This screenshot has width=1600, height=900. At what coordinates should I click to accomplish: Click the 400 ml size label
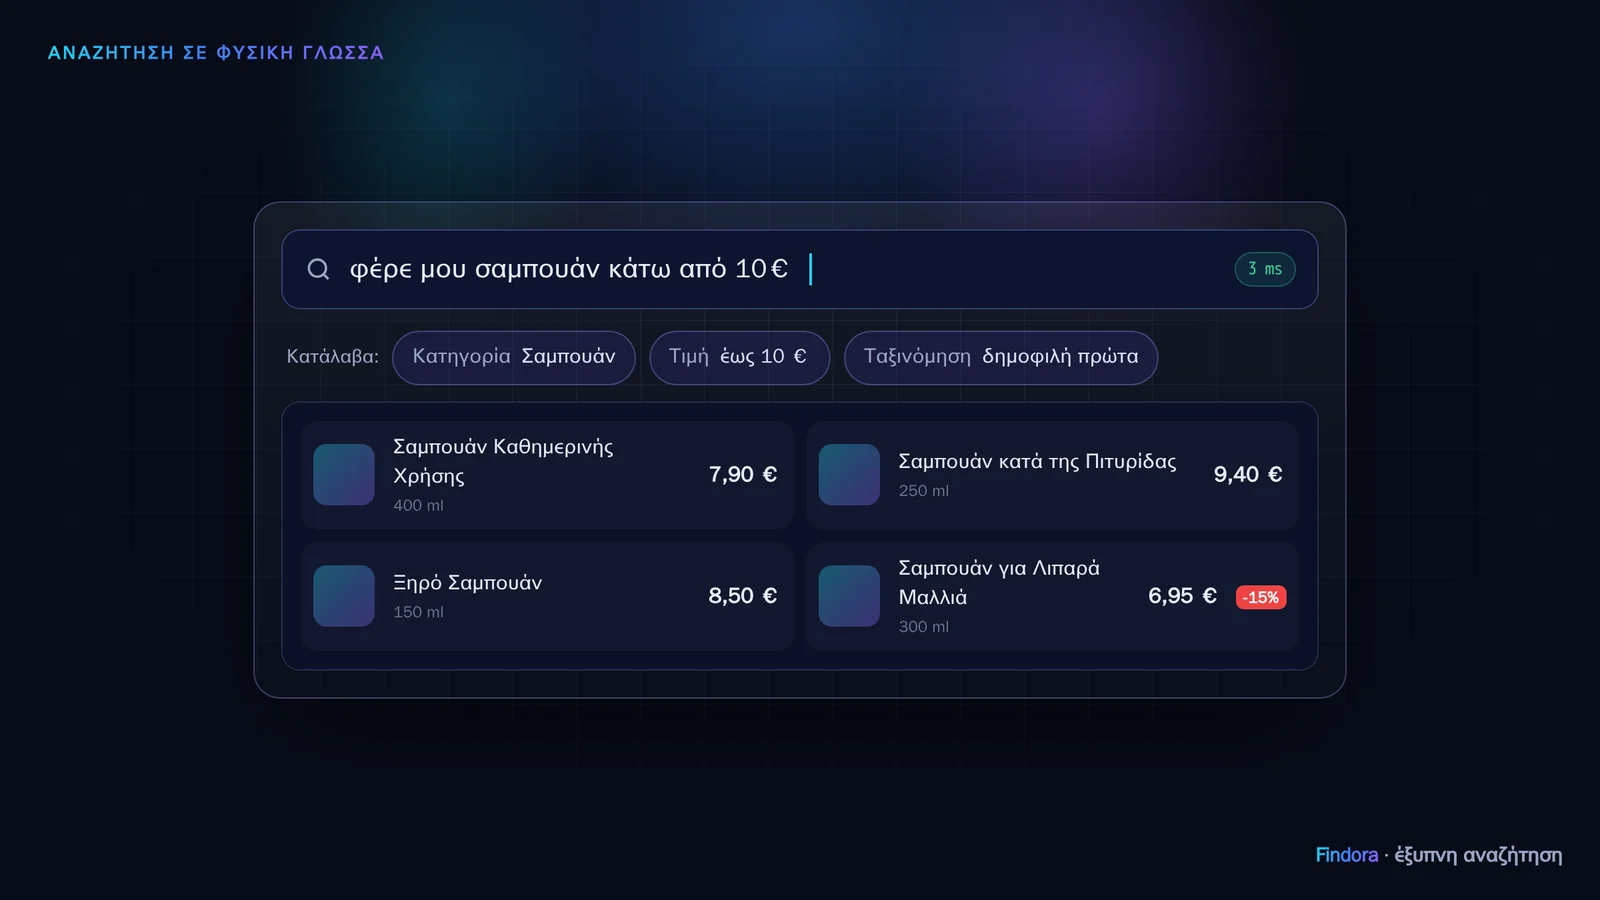(x=418, y=505)
